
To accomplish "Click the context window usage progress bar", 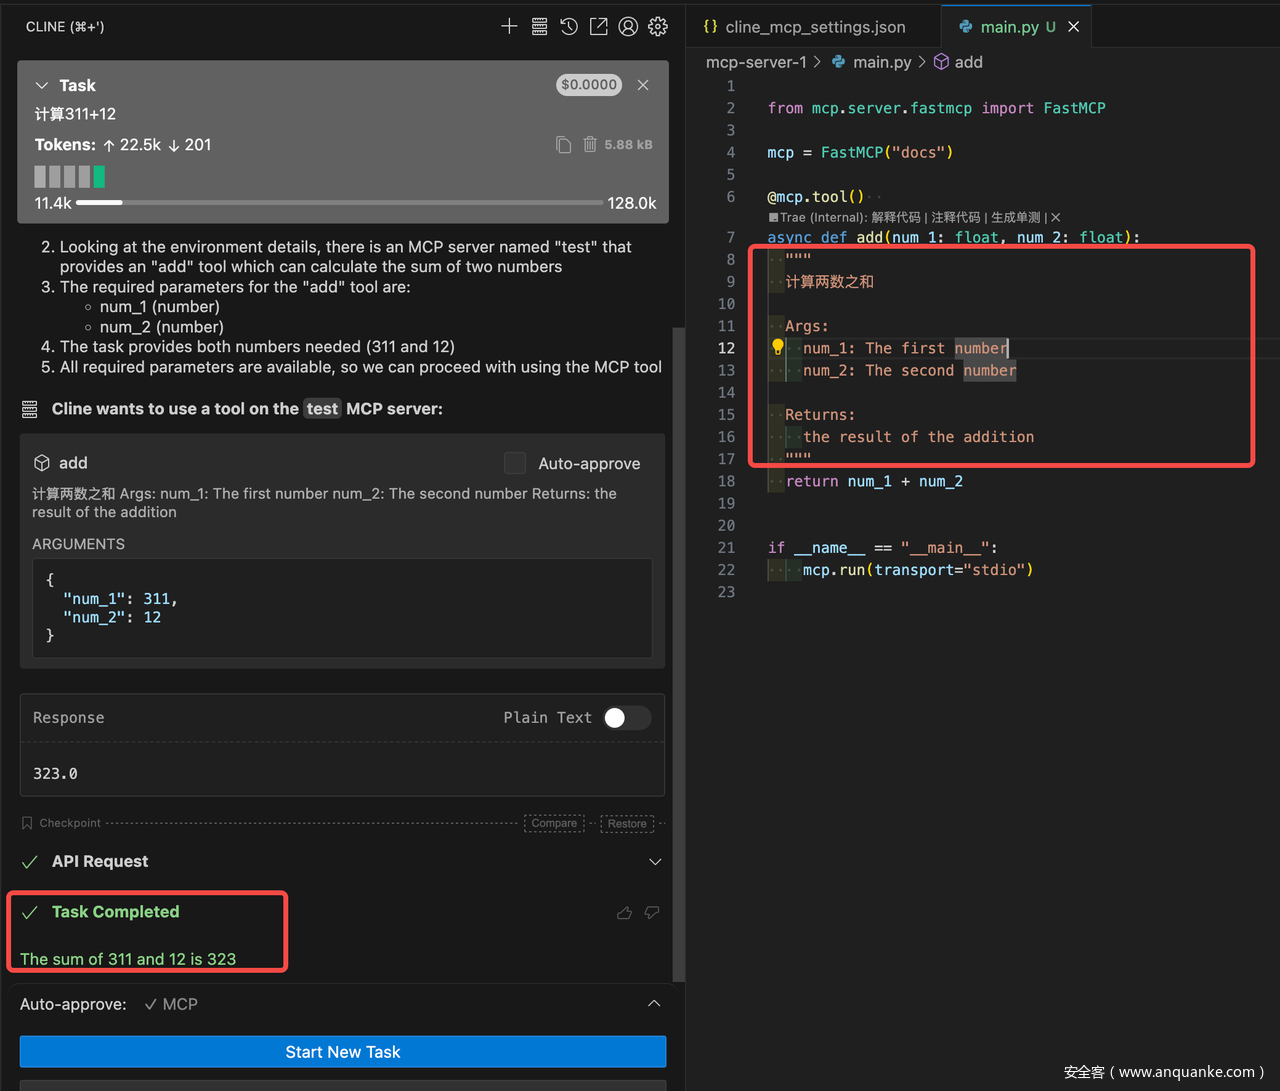I will (x=339, y=203).
